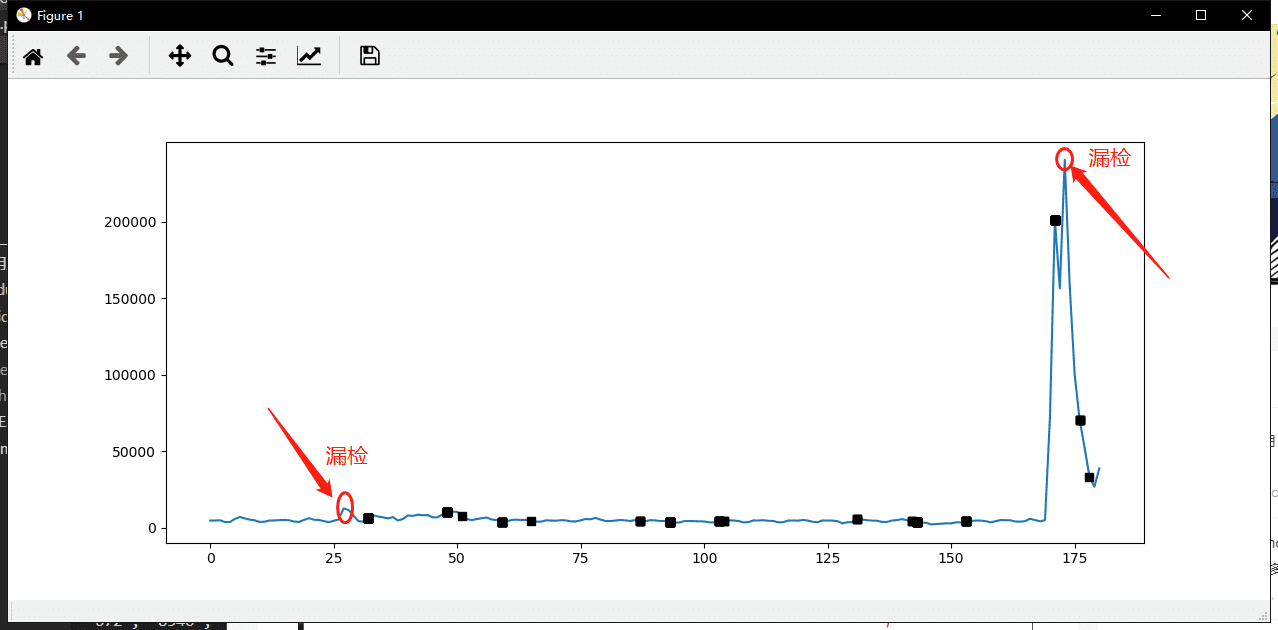Open the edit axis and curve parameters
The height and width of the screenshot is (630, 1278).
point(309,56)
